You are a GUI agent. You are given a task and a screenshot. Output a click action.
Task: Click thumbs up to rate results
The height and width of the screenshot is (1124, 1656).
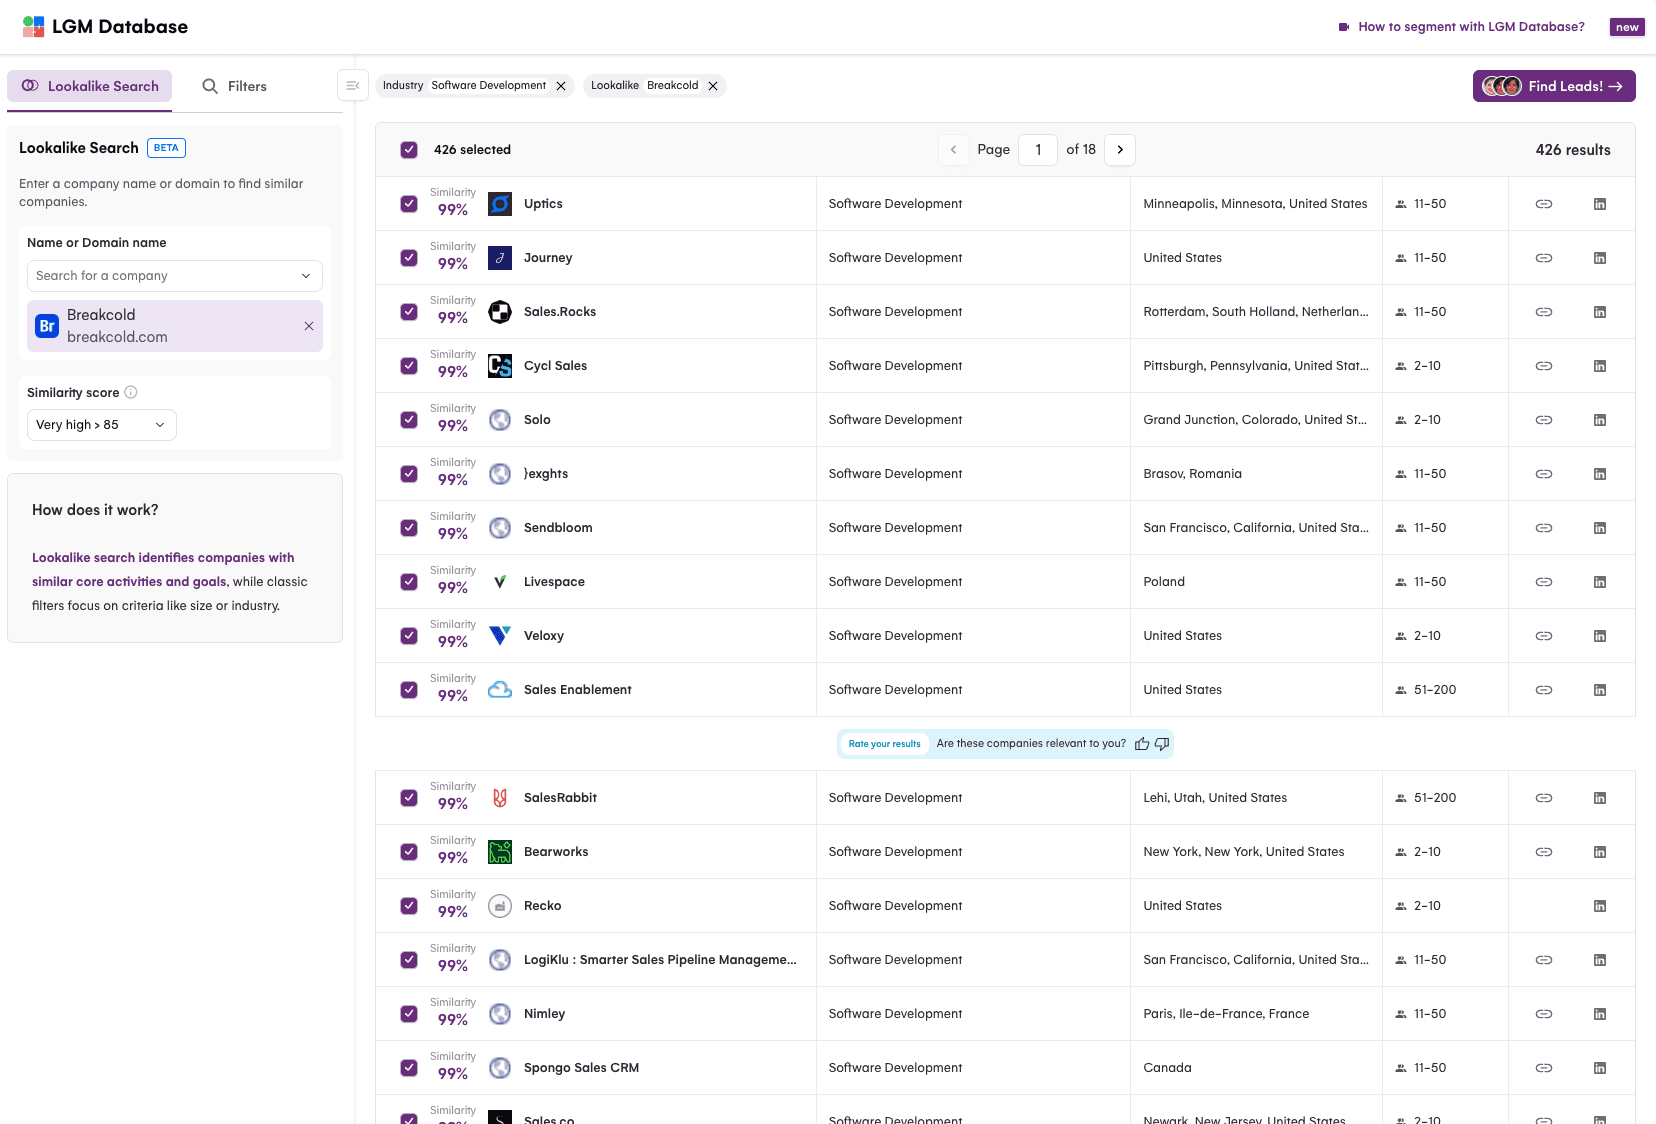click(x=1142, y=744)
